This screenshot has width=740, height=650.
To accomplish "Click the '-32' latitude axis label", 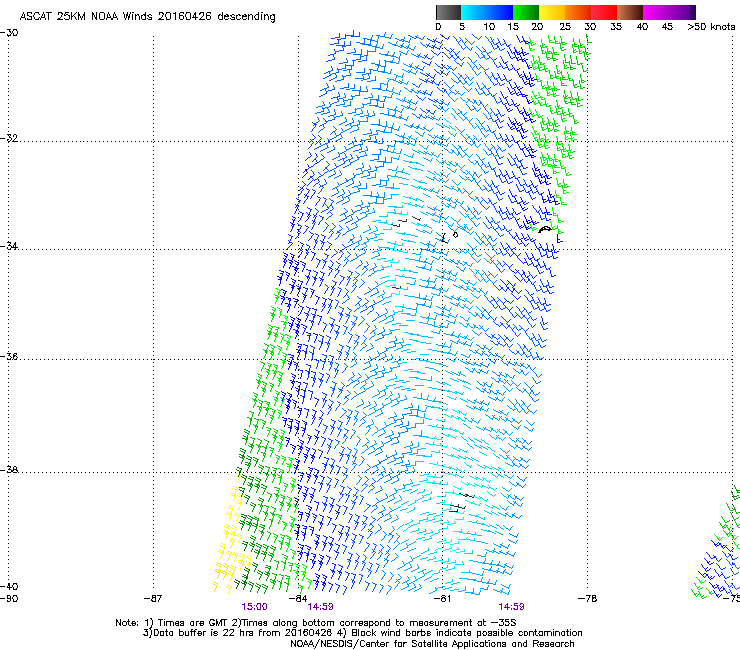I will click(9, 138).
